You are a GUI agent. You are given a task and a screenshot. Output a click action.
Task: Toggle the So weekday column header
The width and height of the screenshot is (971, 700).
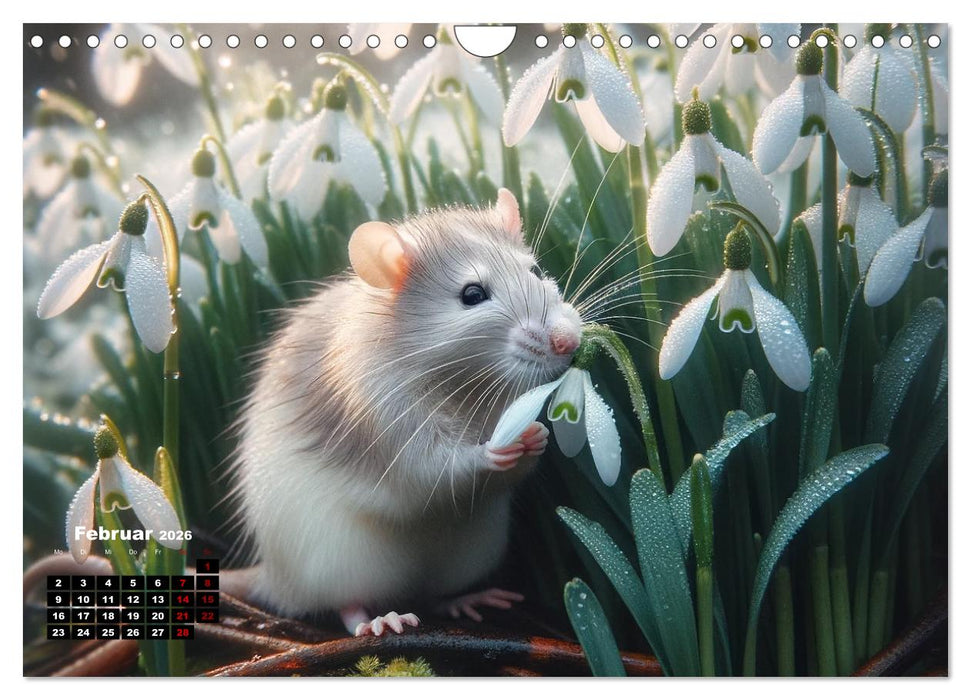tap(207, 551)
